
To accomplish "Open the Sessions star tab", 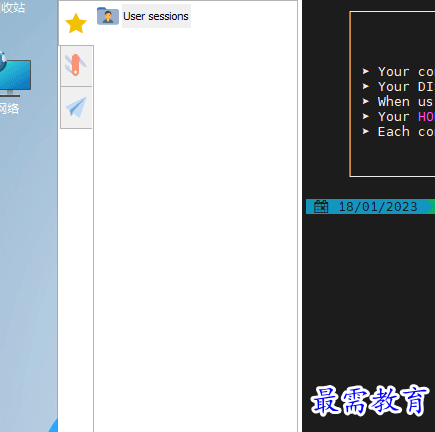I will (76, 23).
